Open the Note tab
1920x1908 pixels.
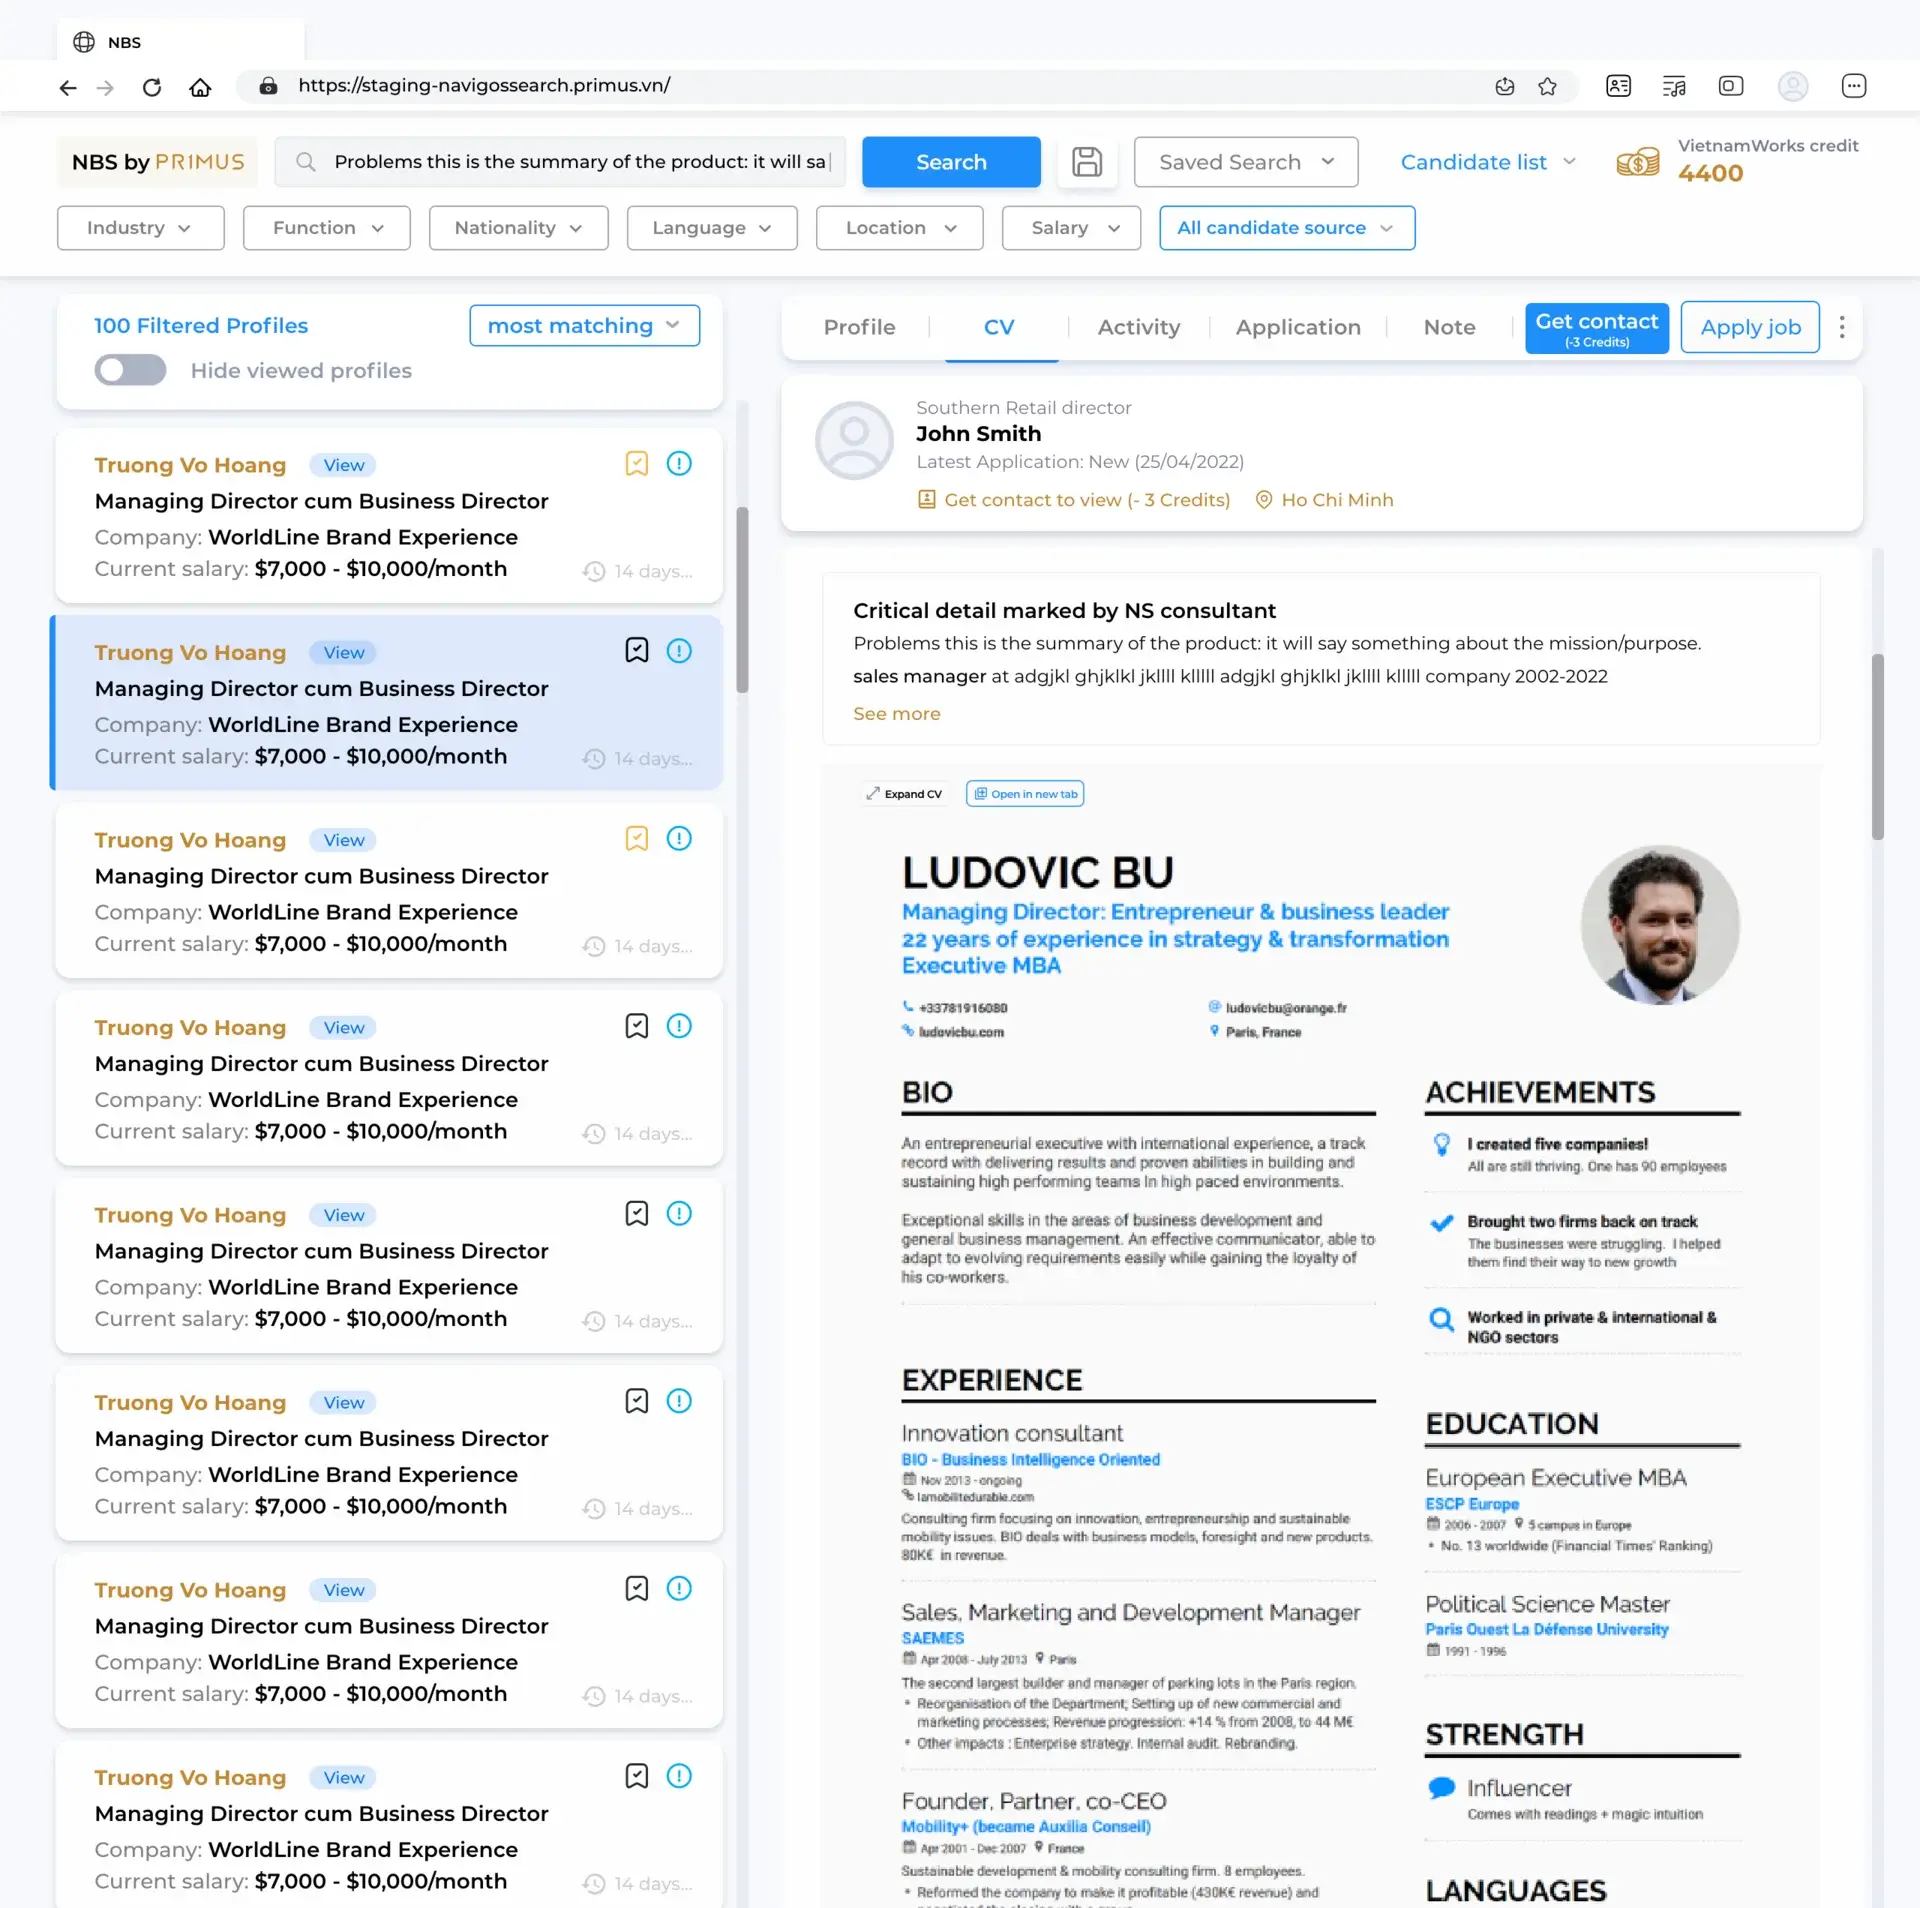(x=1449, y=327)
